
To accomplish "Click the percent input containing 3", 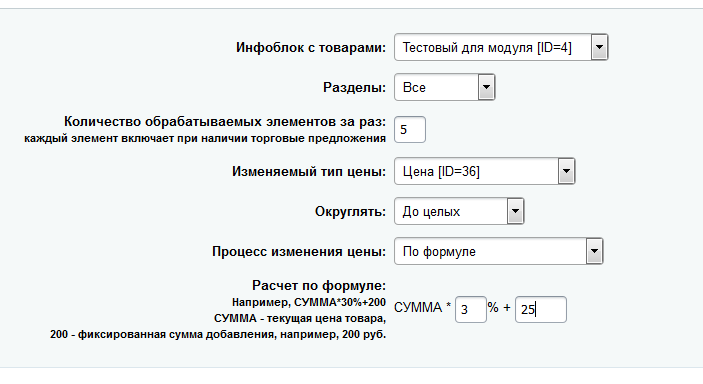I will tap(471, 309).
